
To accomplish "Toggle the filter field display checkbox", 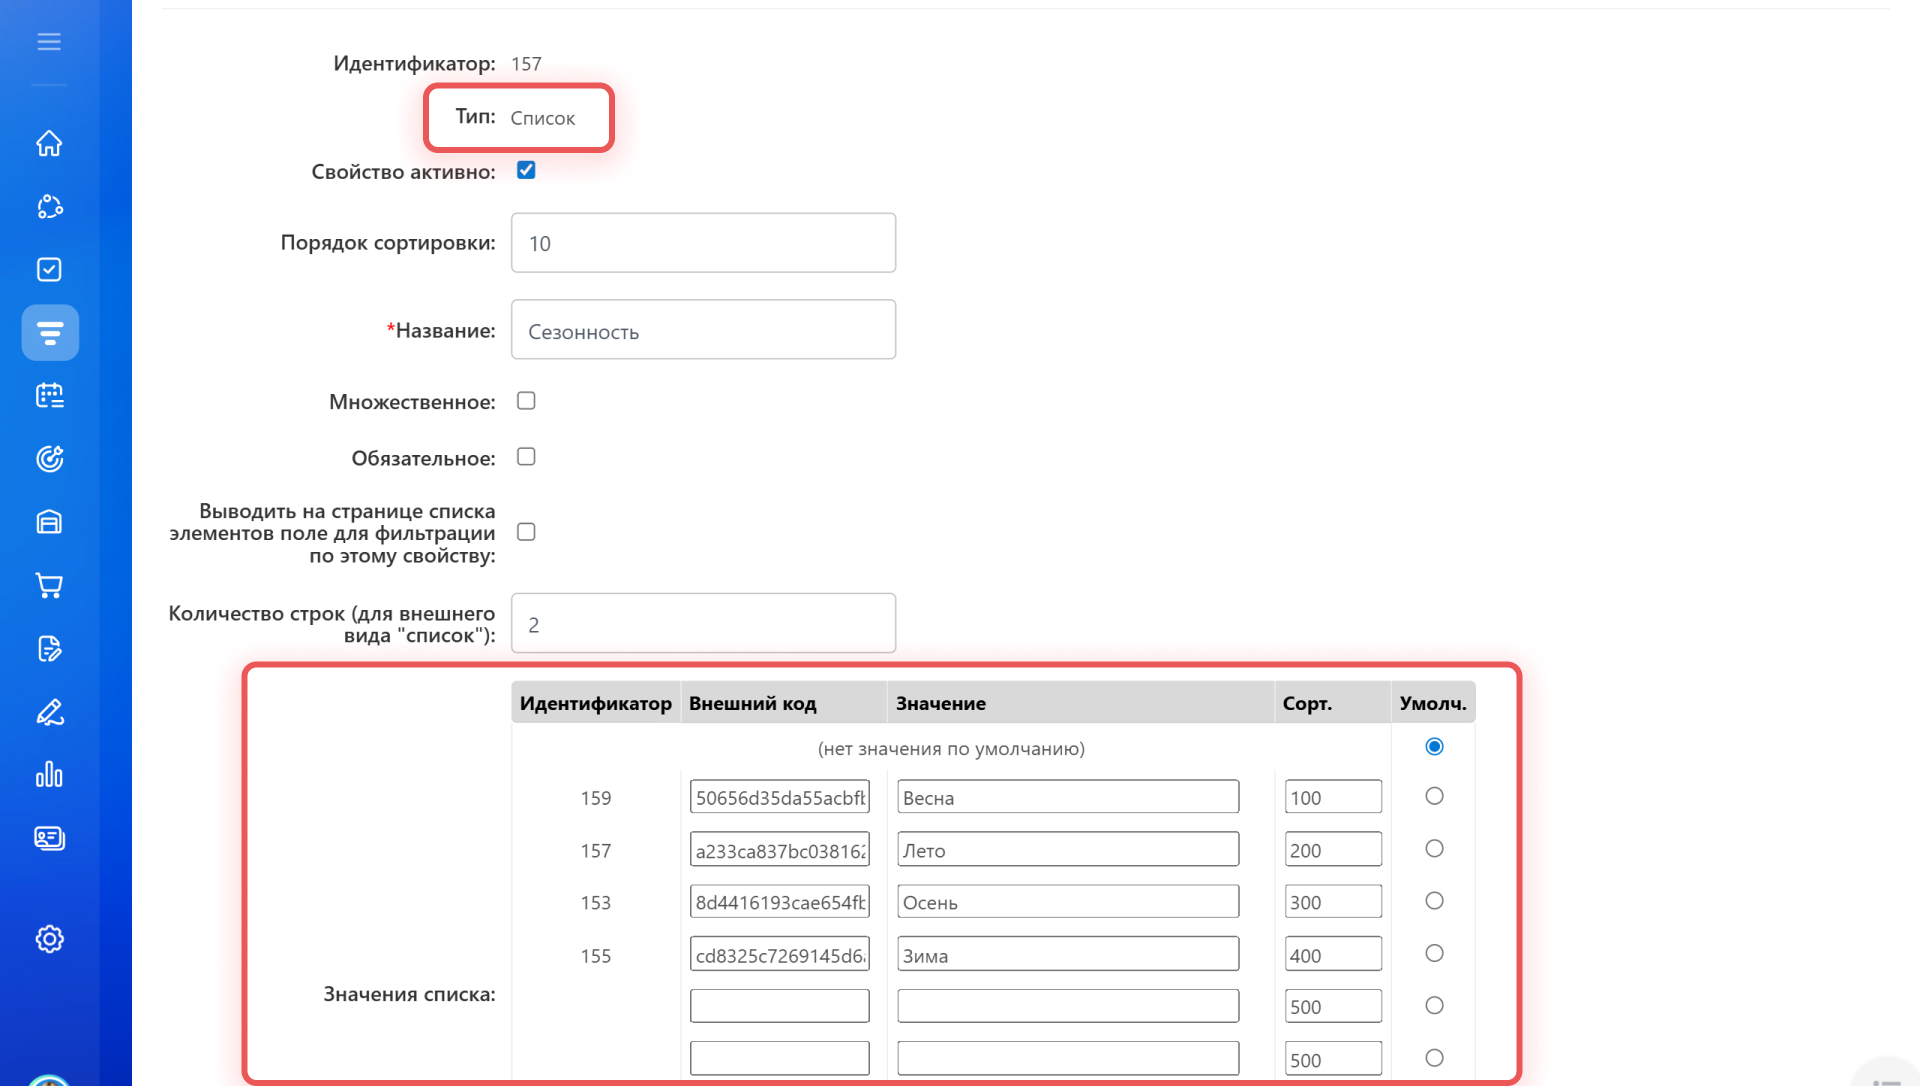I will click(x=526, y=532).
